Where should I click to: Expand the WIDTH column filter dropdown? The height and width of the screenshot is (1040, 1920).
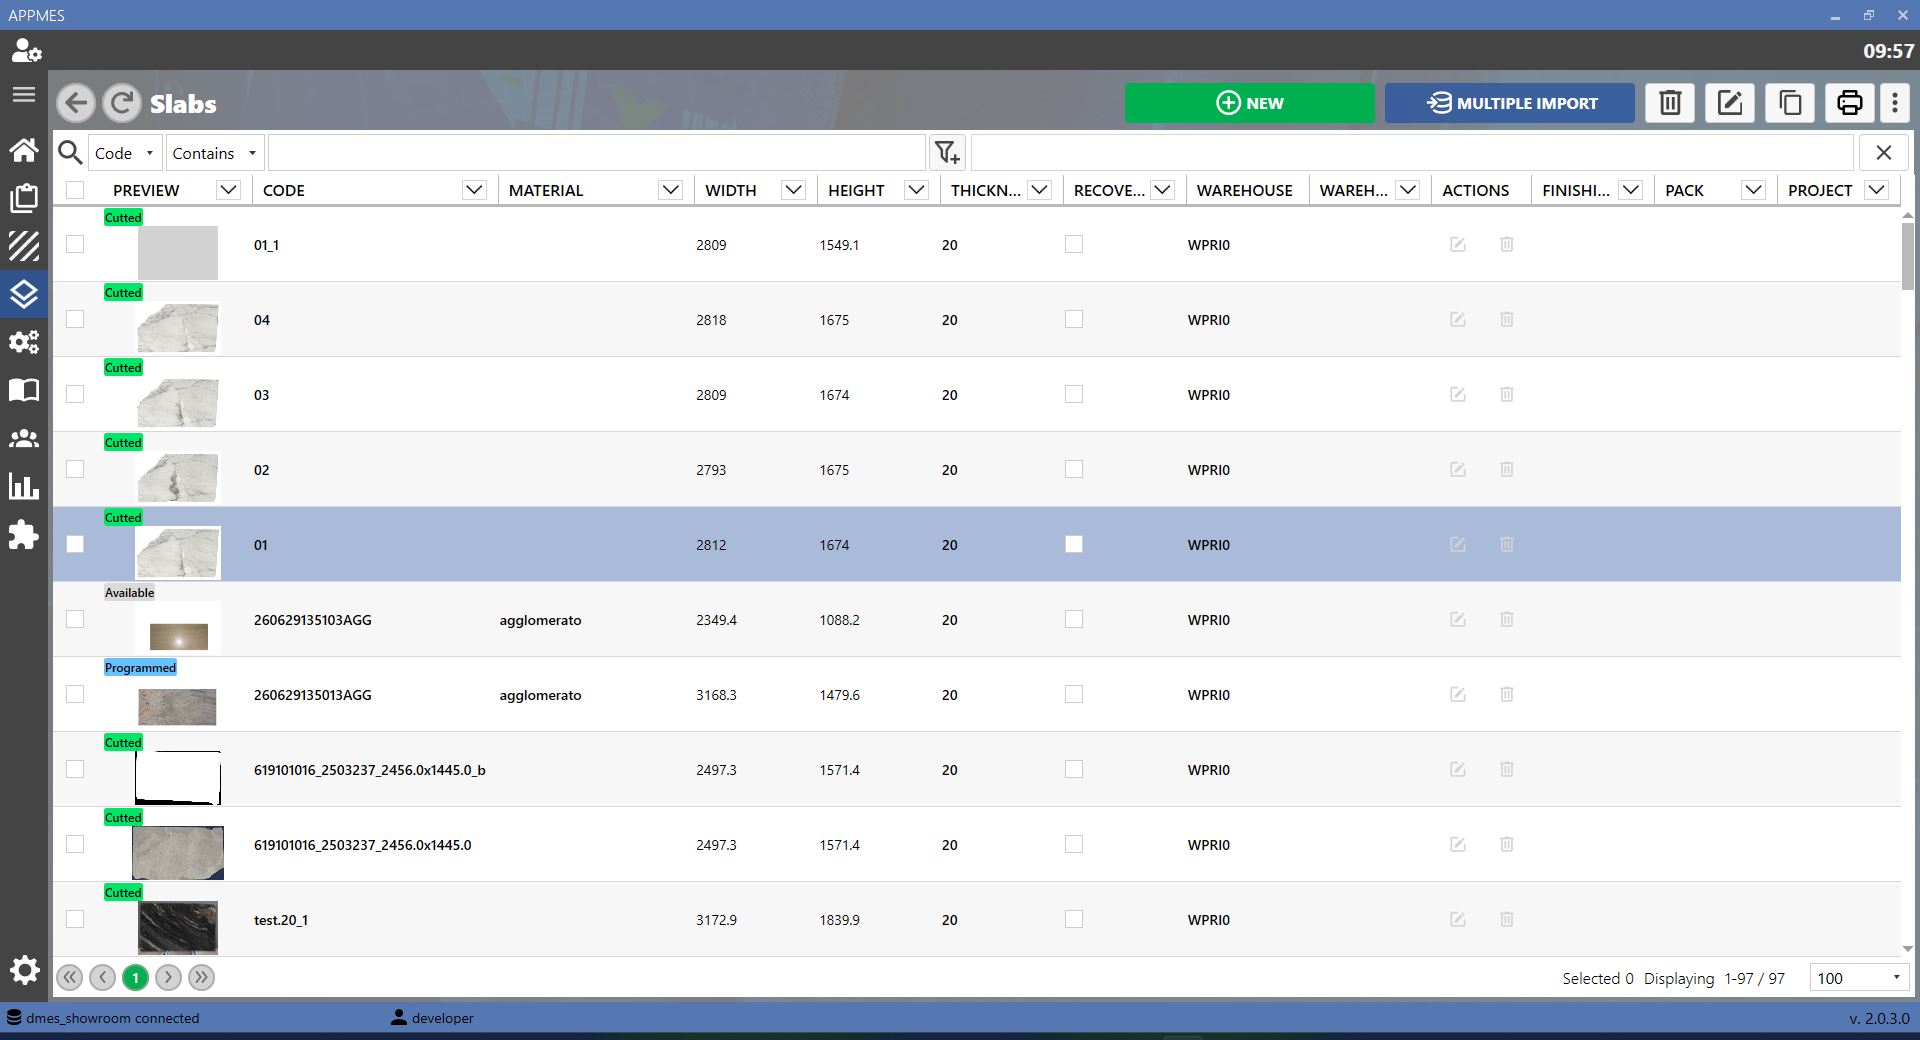794,190
